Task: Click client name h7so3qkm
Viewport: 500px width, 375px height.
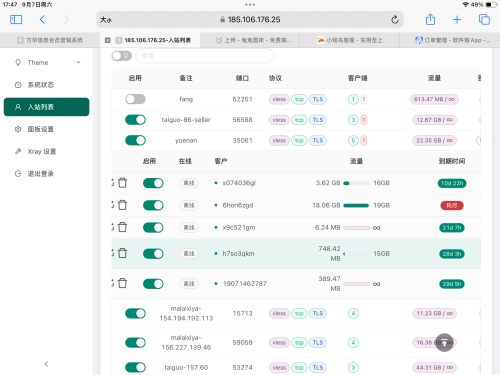Action: click(238, 254)
